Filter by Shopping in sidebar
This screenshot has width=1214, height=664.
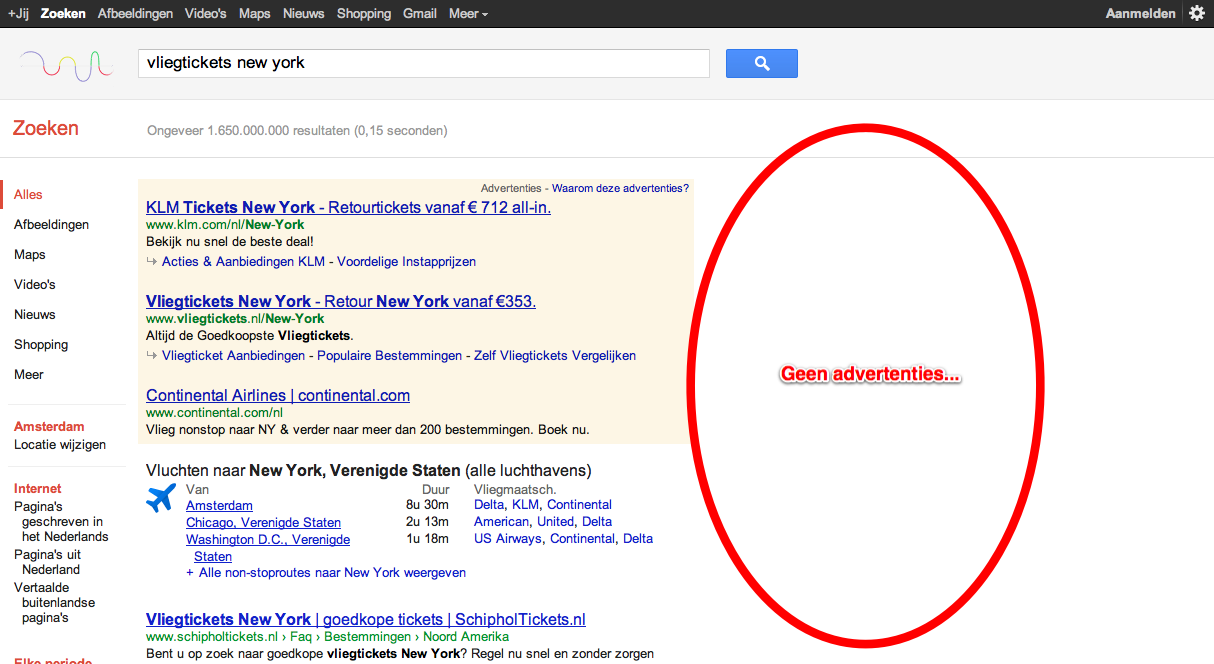pos(41,345)
